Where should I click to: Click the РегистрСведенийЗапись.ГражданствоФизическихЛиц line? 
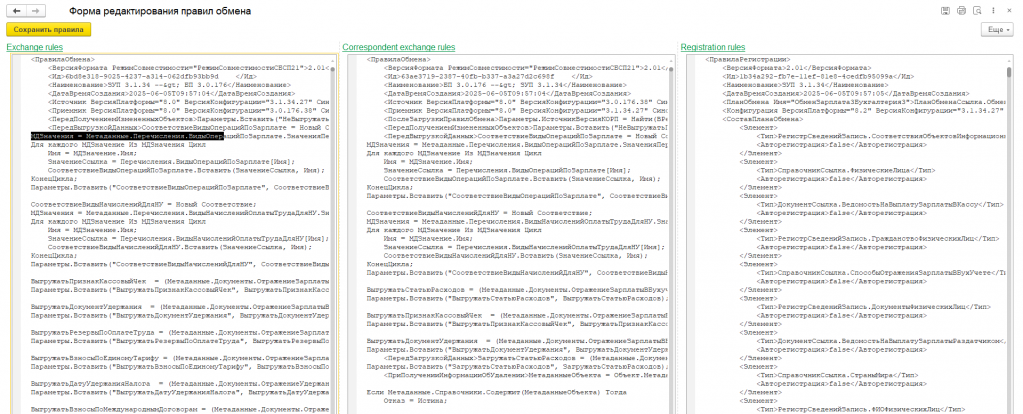pos(876,239)
